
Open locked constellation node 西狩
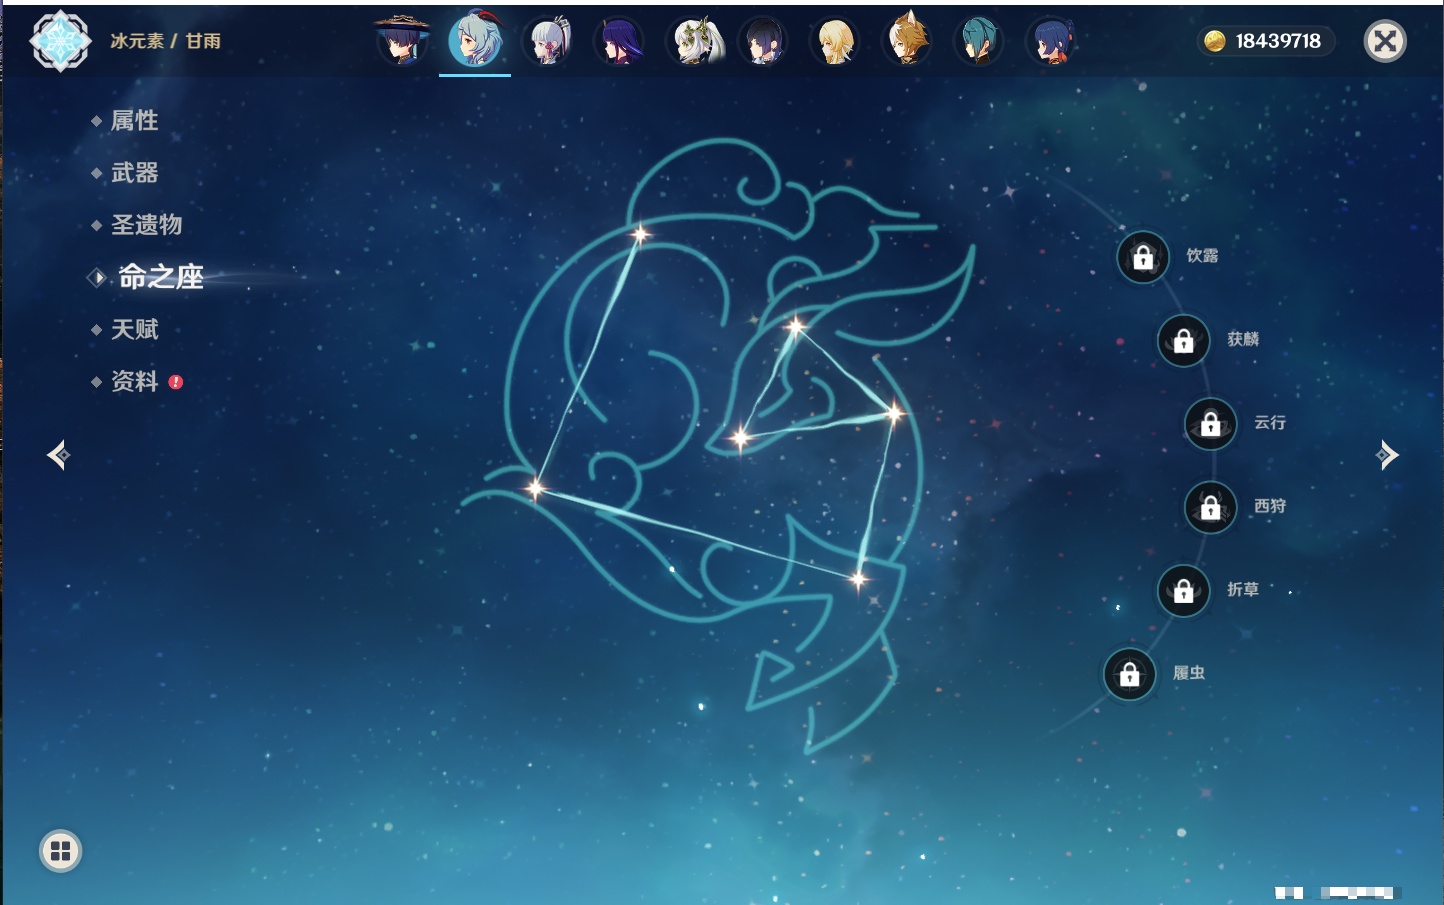pyautogui.click(x=1211, y=507)
